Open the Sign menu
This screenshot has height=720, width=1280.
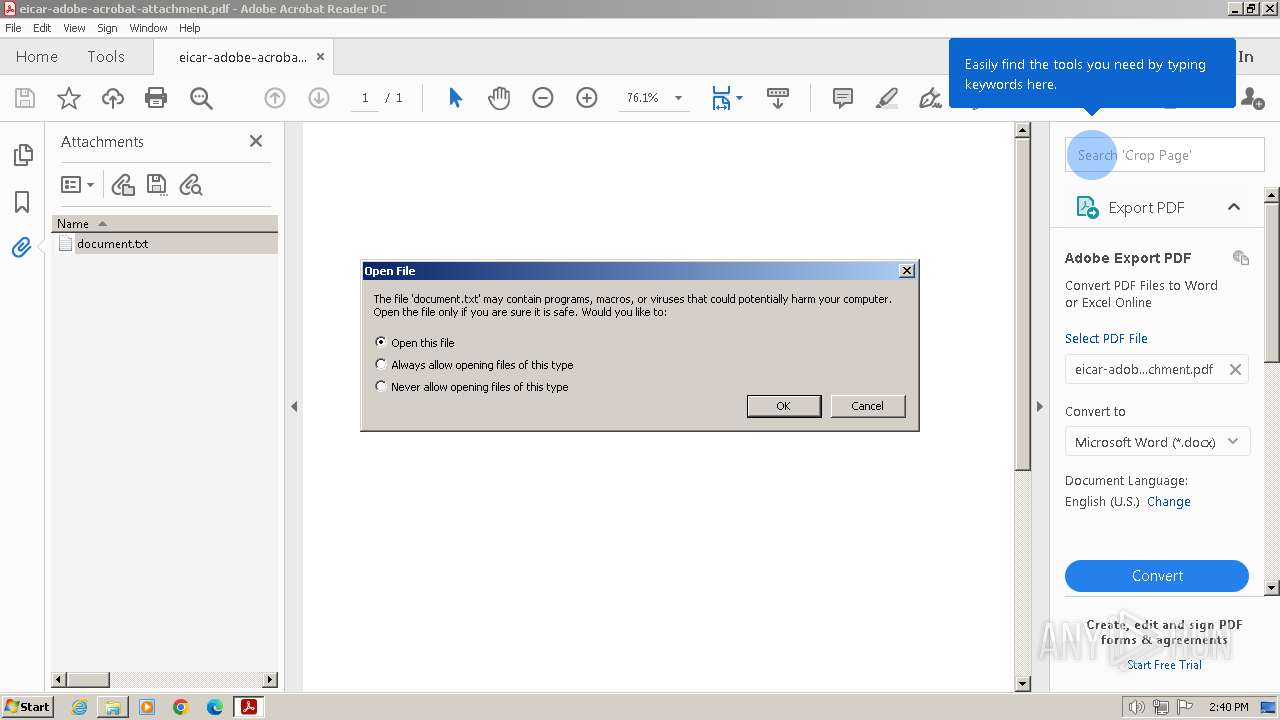pos(107,28)
